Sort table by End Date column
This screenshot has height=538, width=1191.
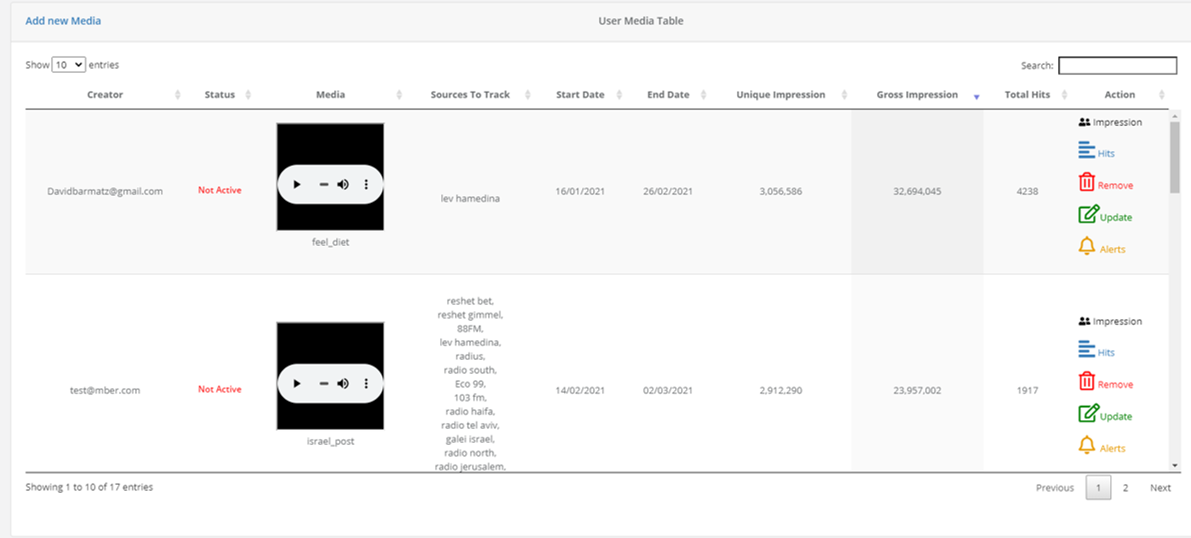click(x=668, y=95)
